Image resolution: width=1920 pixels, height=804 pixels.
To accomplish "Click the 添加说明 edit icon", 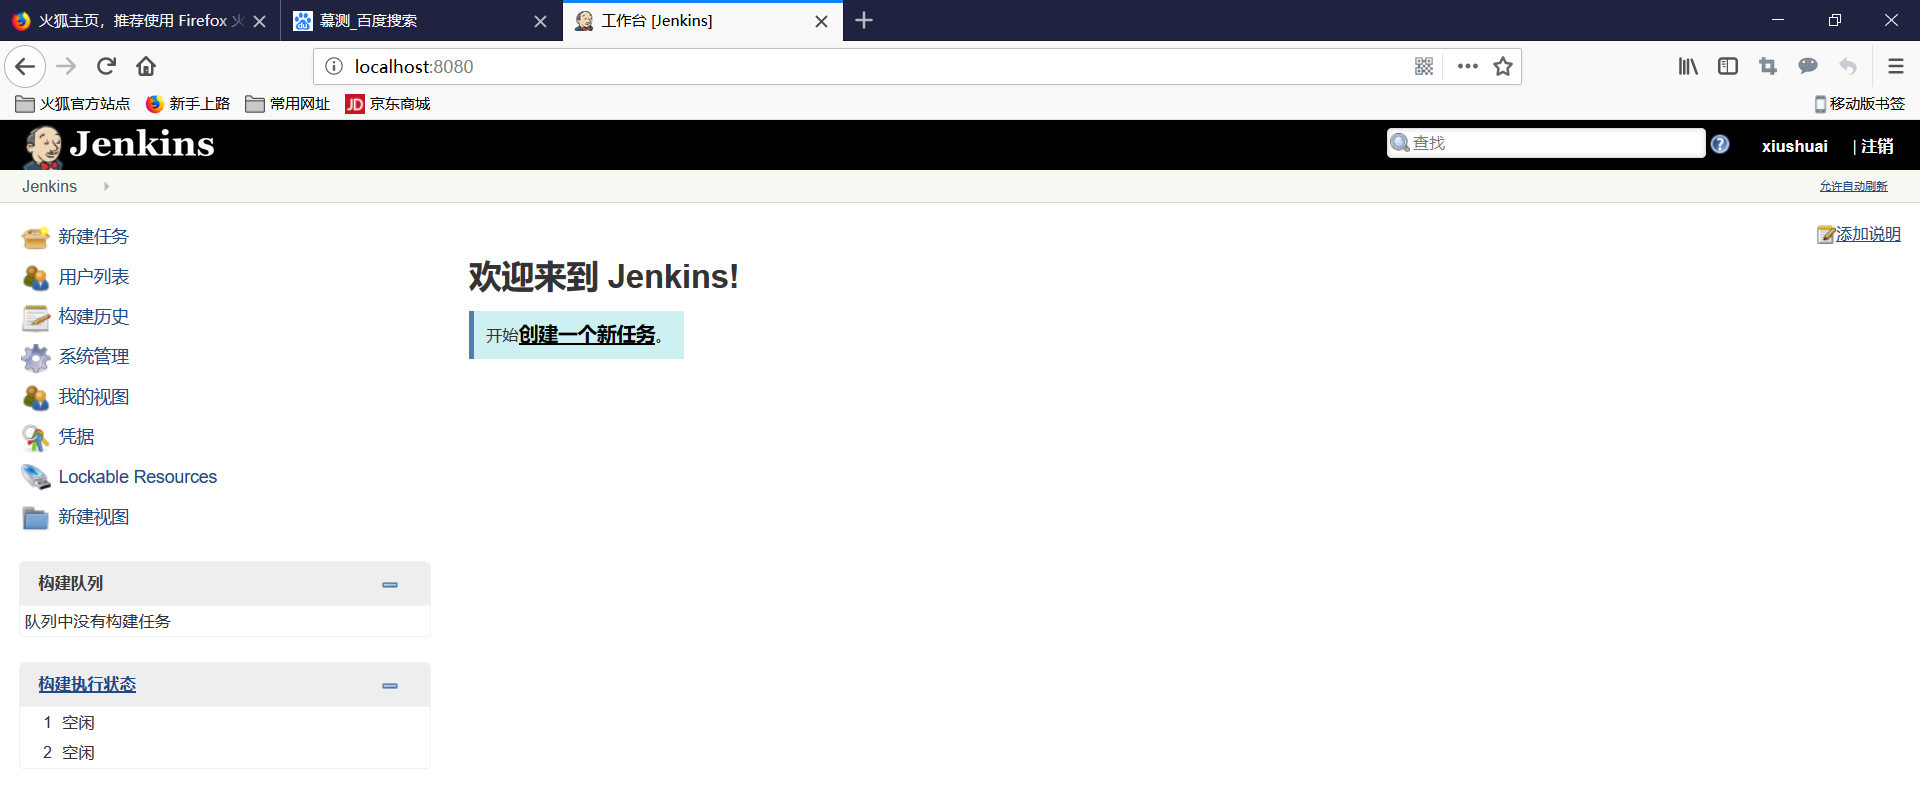I will click(1826, 234).
